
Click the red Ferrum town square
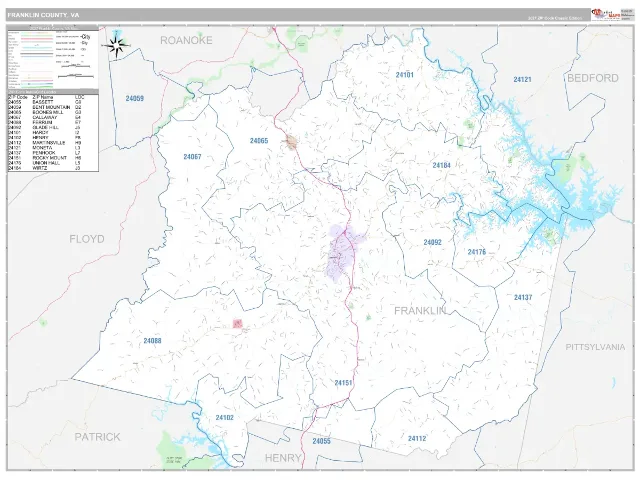[238, 324]
